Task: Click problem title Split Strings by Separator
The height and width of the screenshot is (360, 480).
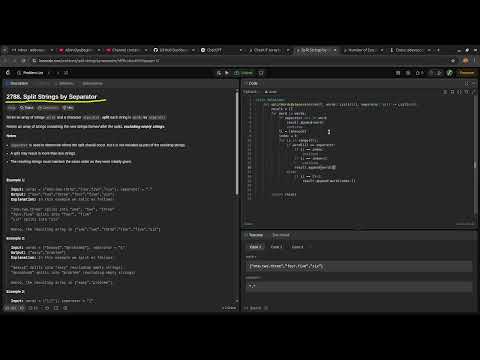Action: click(52, 97)
